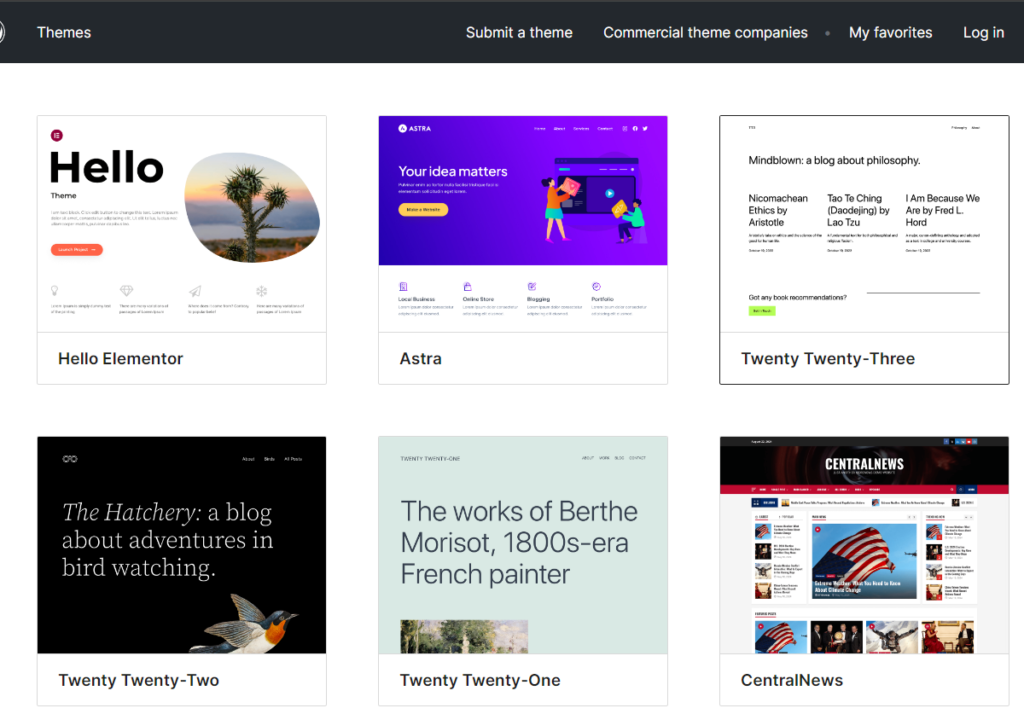Open the Themes directory home link

pos(64,32)
